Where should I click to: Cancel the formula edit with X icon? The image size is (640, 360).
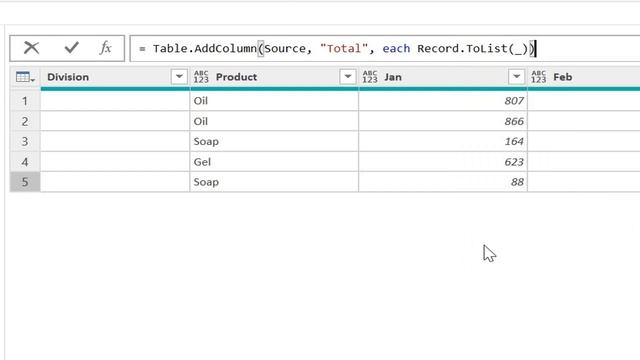(x=31, y=48)
